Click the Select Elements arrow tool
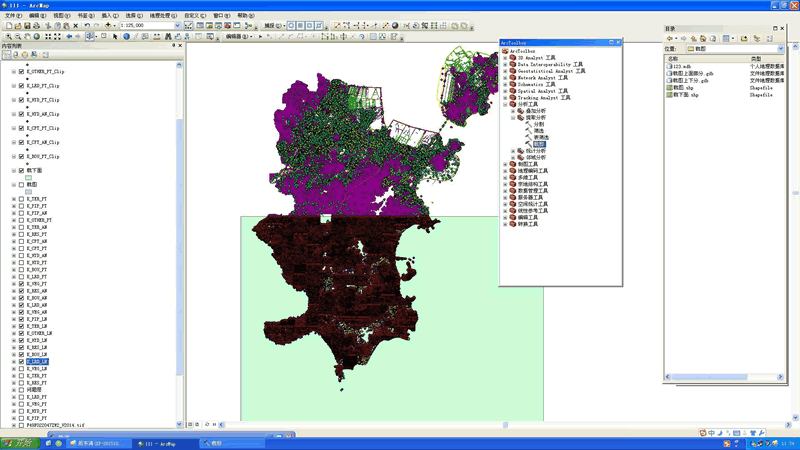800x450 pixels. pyautogui.click(x=115, y=37)
